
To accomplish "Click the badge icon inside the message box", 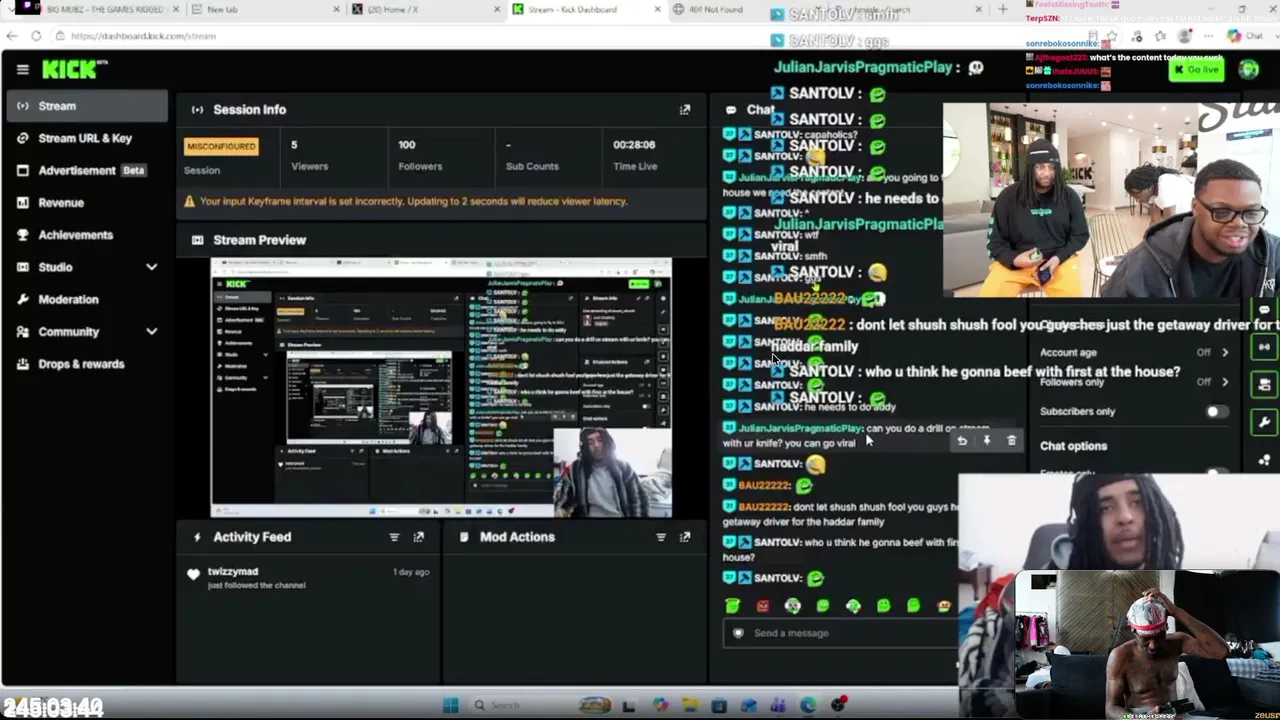I will [739, 633].
